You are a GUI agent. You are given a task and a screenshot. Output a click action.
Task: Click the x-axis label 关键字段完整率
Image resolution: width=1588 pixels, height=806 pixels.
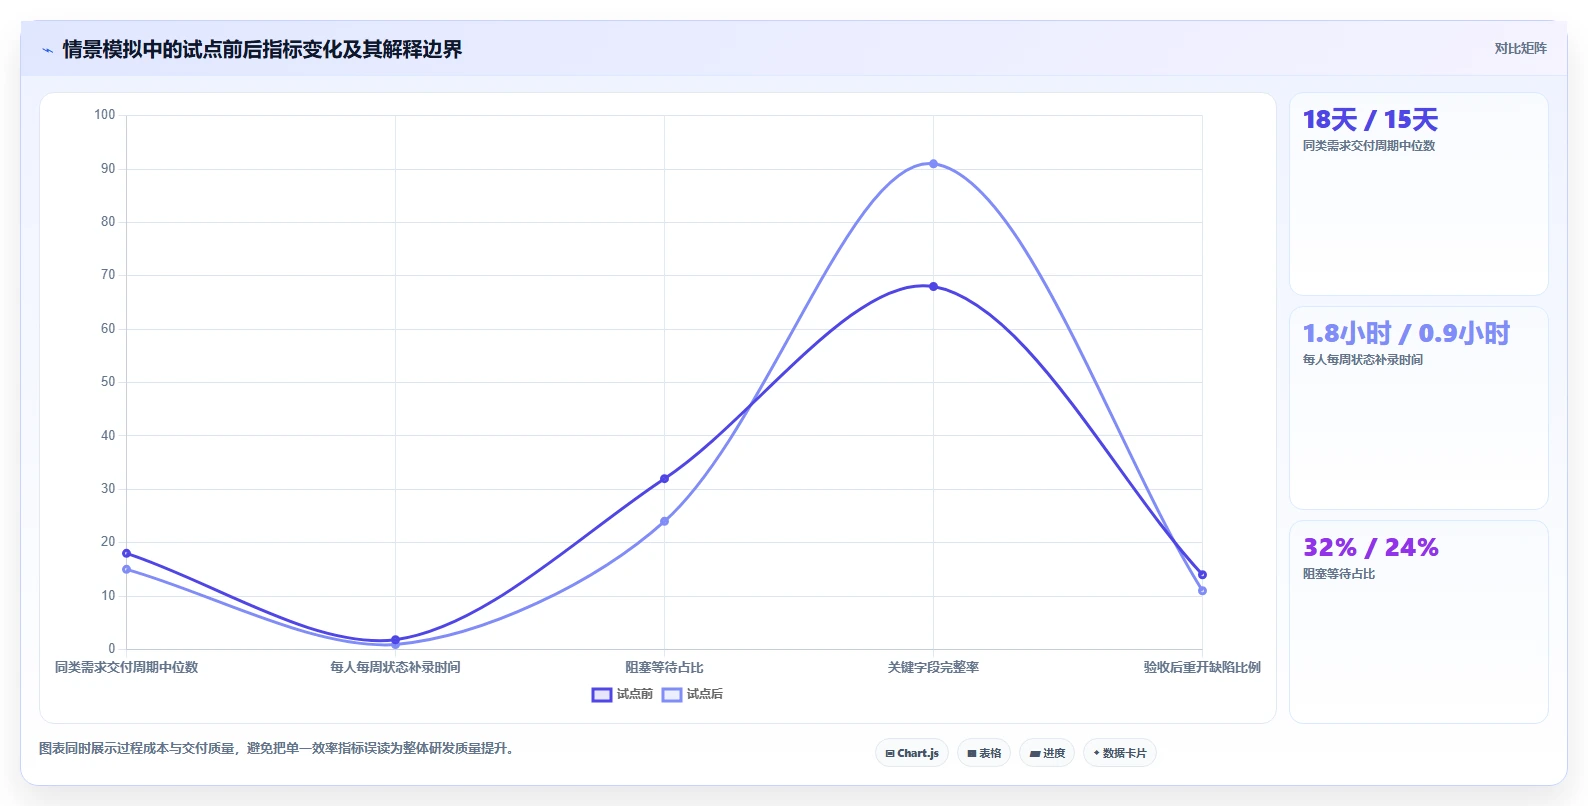(933, 667)
